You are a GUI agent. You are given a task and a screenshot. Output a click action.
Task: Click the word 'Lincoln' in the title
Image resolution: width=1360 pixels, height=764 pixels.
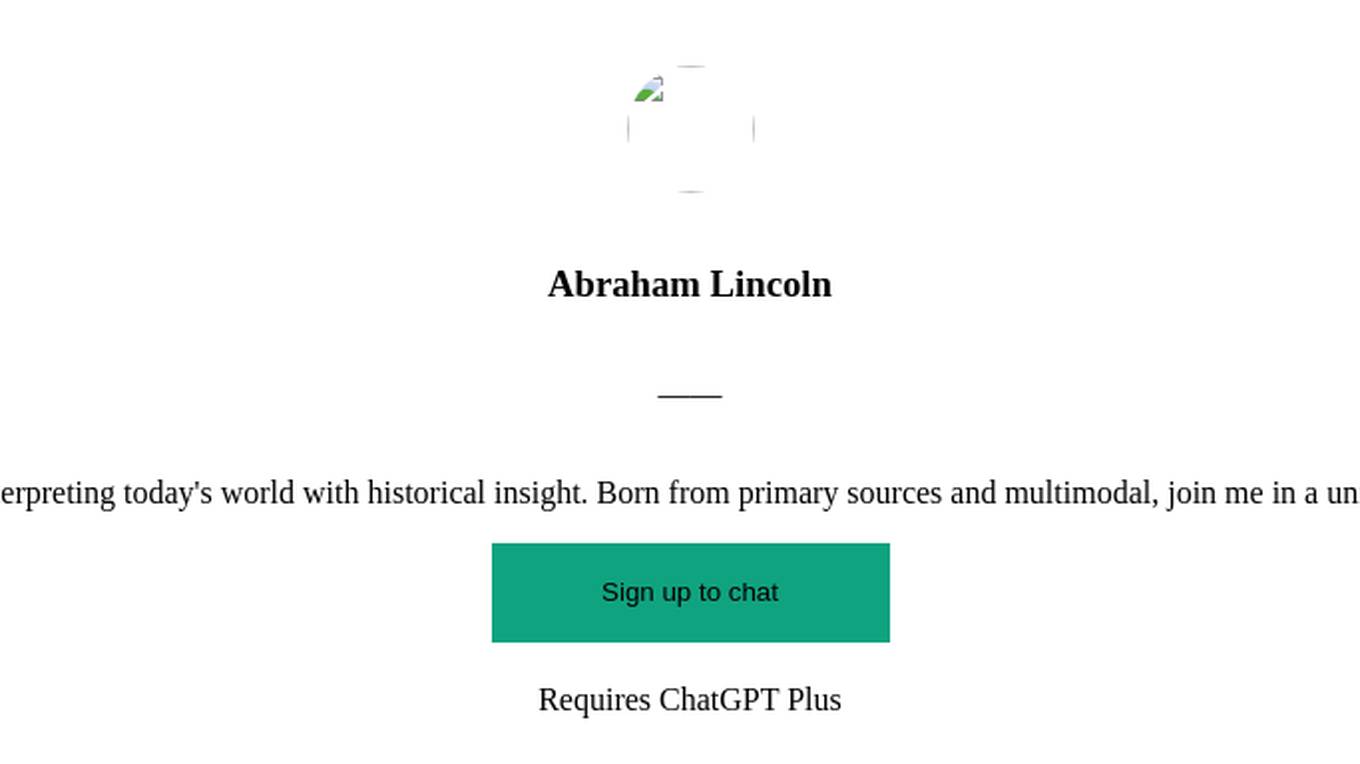771,285
